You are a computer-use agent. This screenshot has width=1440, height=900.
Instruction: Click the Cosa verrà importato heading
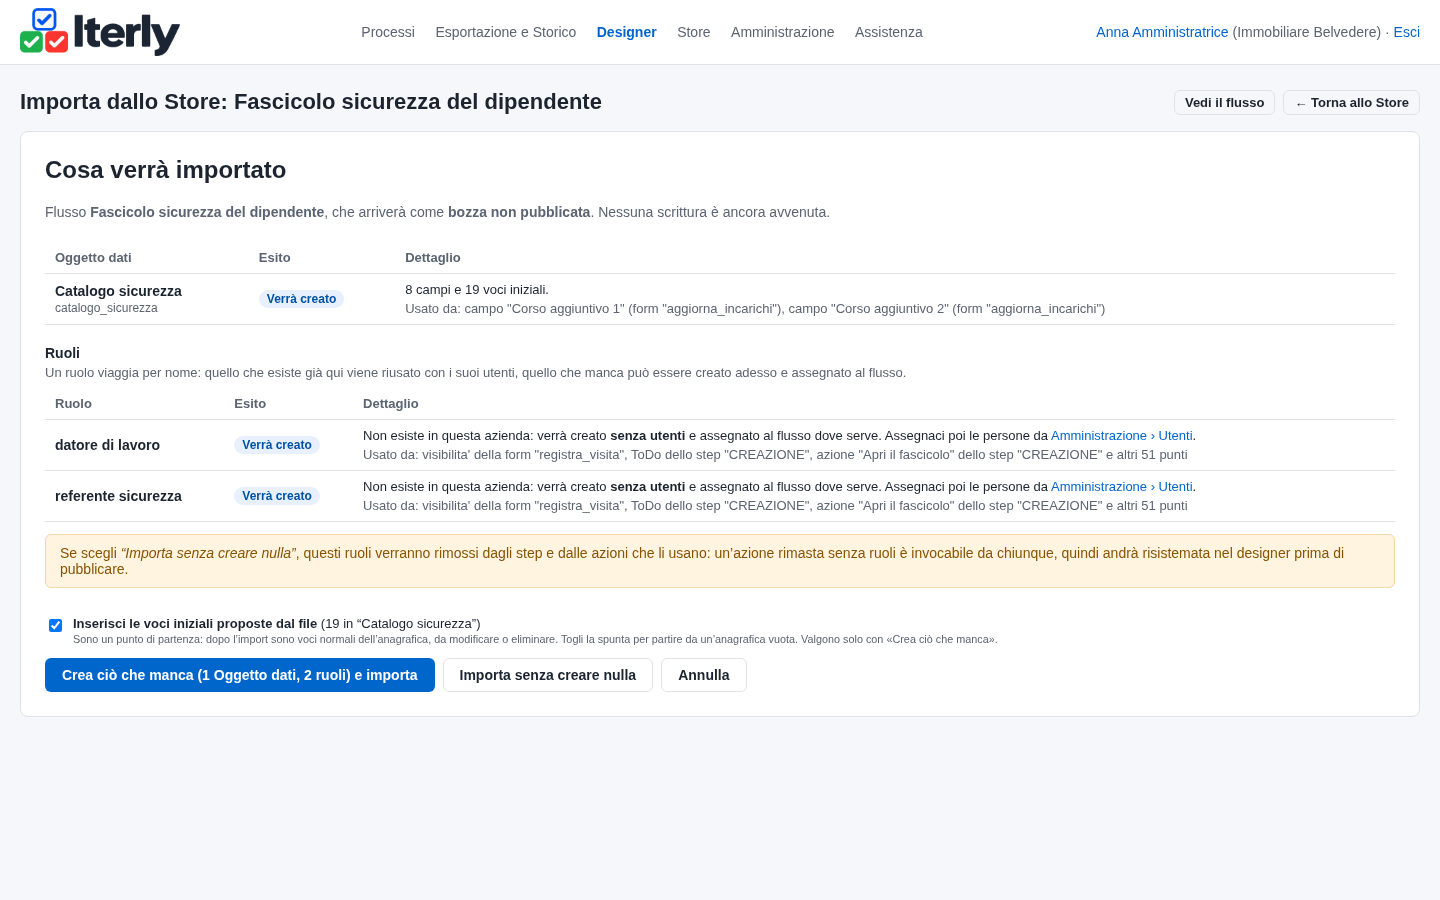(x=166, y=170)
